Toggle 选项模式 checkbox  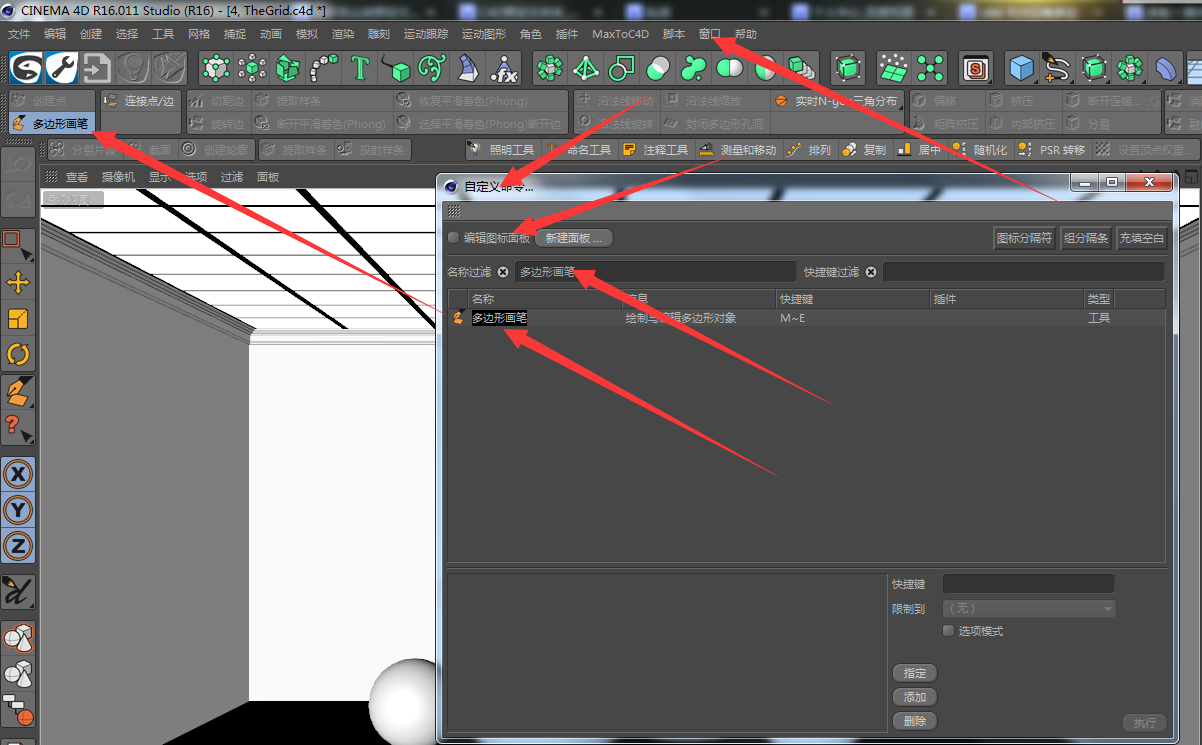coord(949,631)
